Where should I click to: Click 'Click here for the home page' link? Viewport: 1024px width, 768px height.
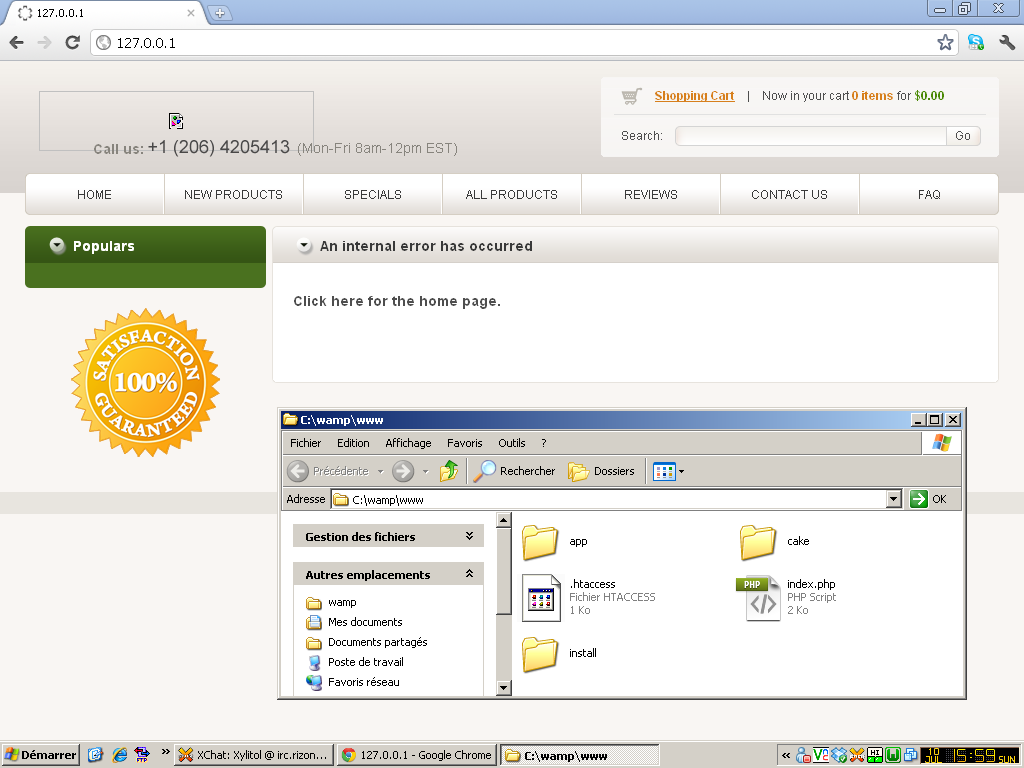[x=397, y=301]
